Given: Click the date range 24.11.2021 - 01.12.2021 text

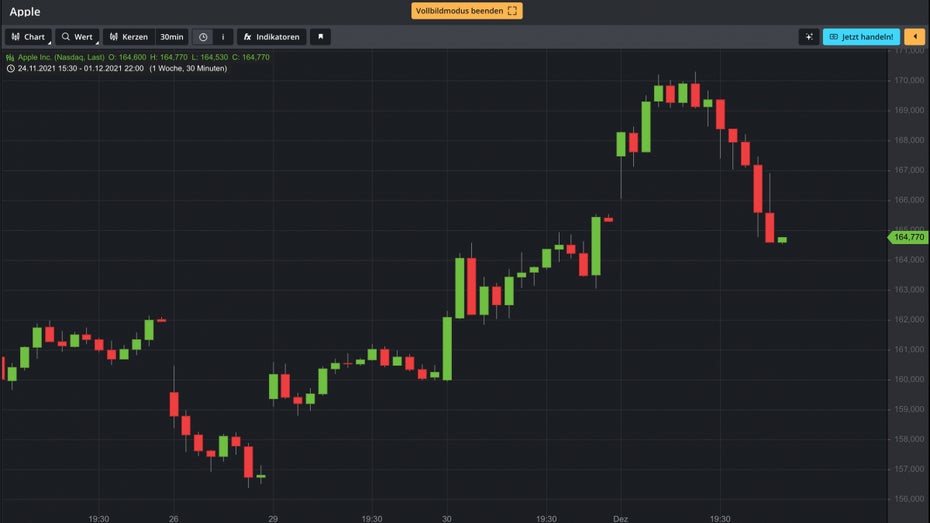Looking at the screenshot, I should click(80, 68).
